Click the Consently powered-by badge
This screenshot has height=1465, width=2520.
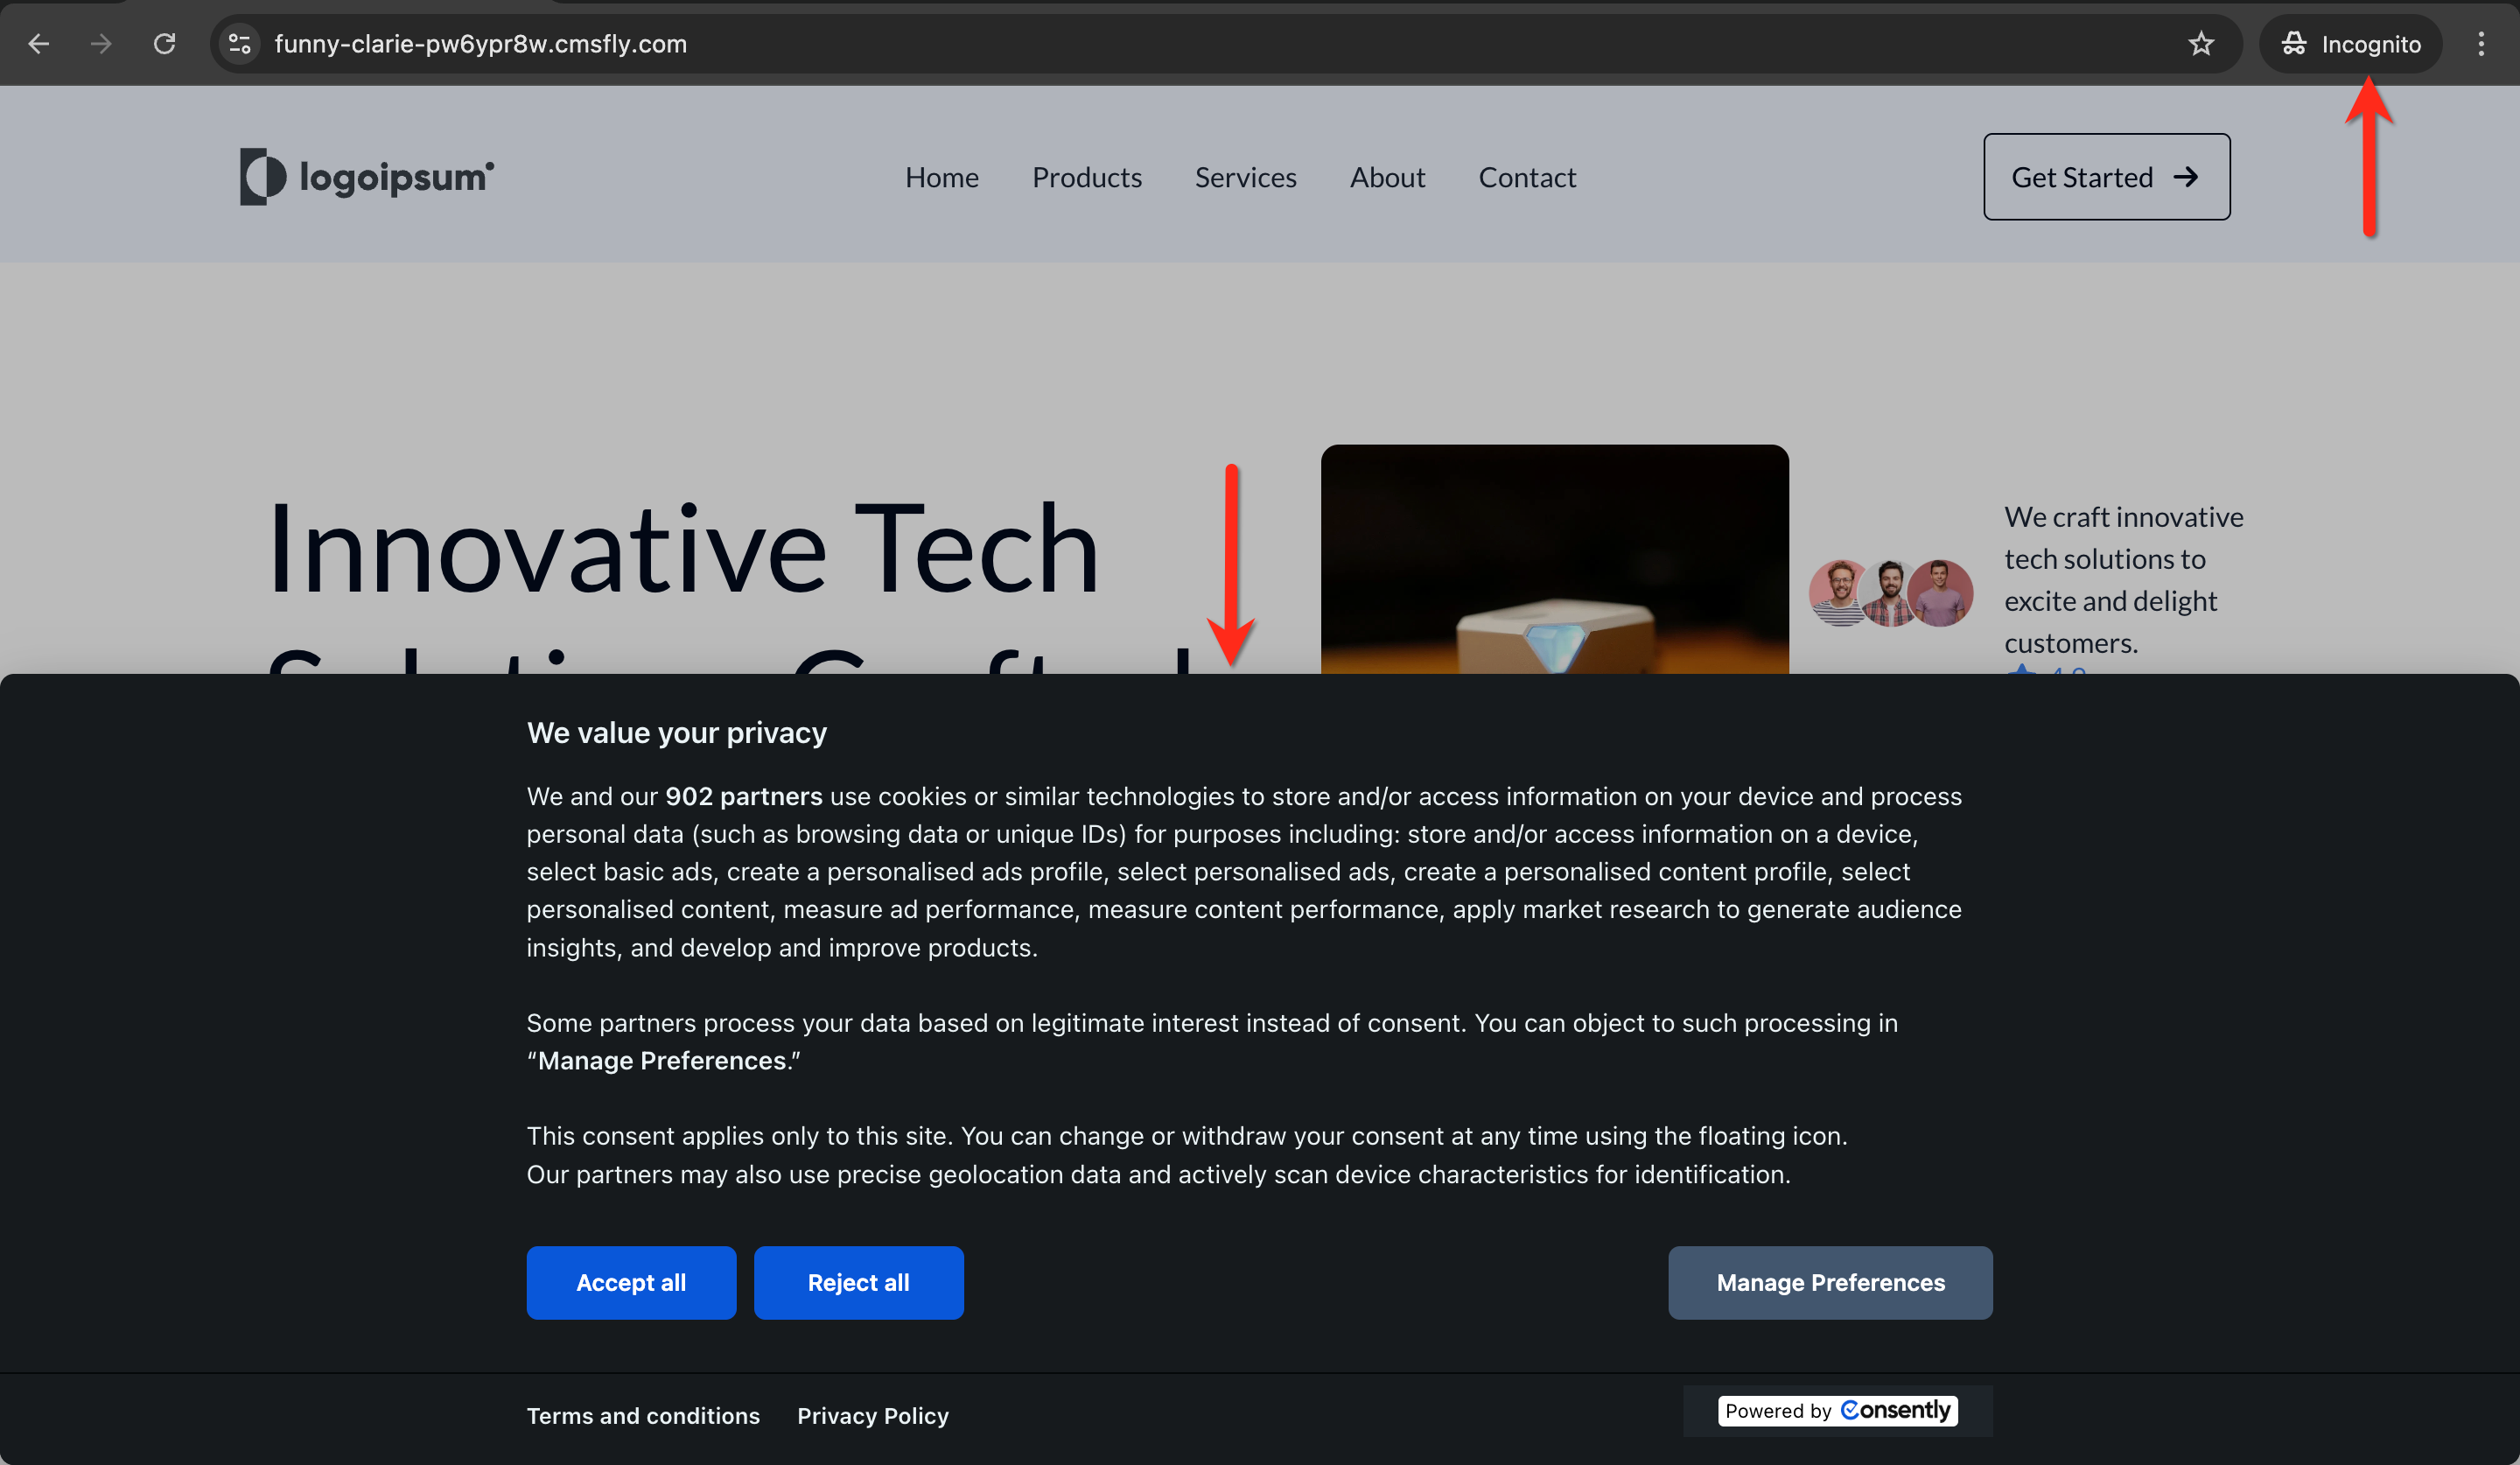(1837, 1410)
